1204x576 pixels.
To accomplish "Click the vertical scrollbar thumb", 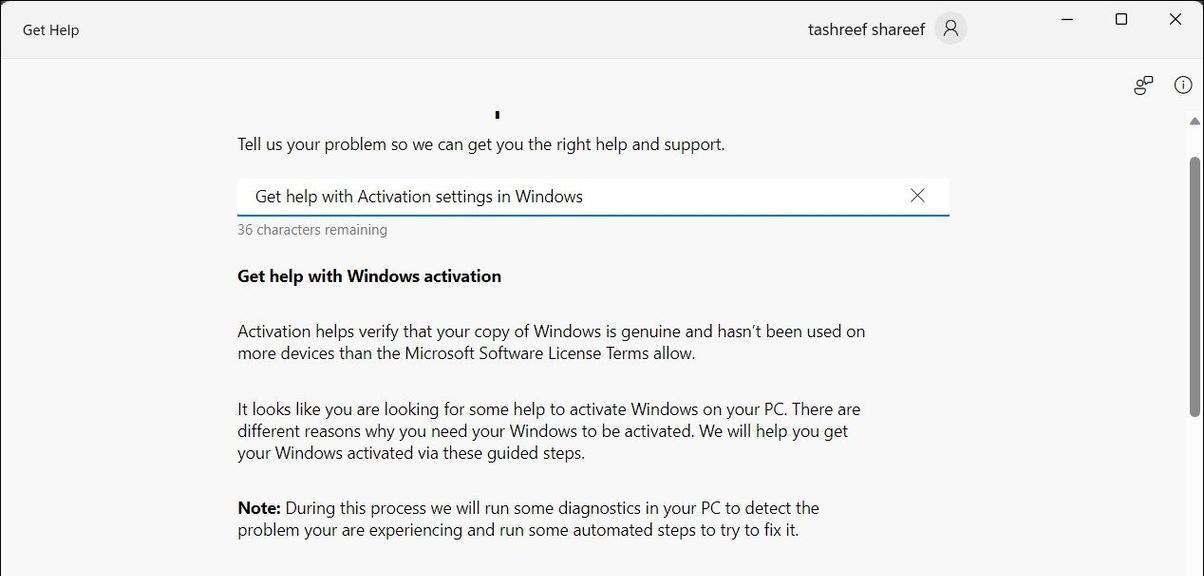I will pyautogui.click(x=1194, y=287).
